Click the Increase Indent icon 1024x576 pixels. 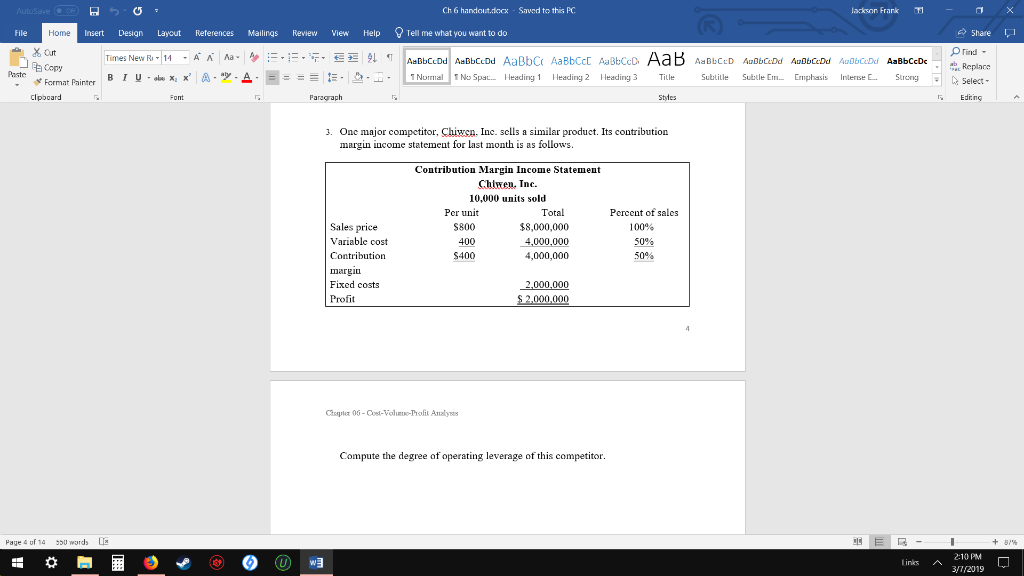(x=353, y=57)
